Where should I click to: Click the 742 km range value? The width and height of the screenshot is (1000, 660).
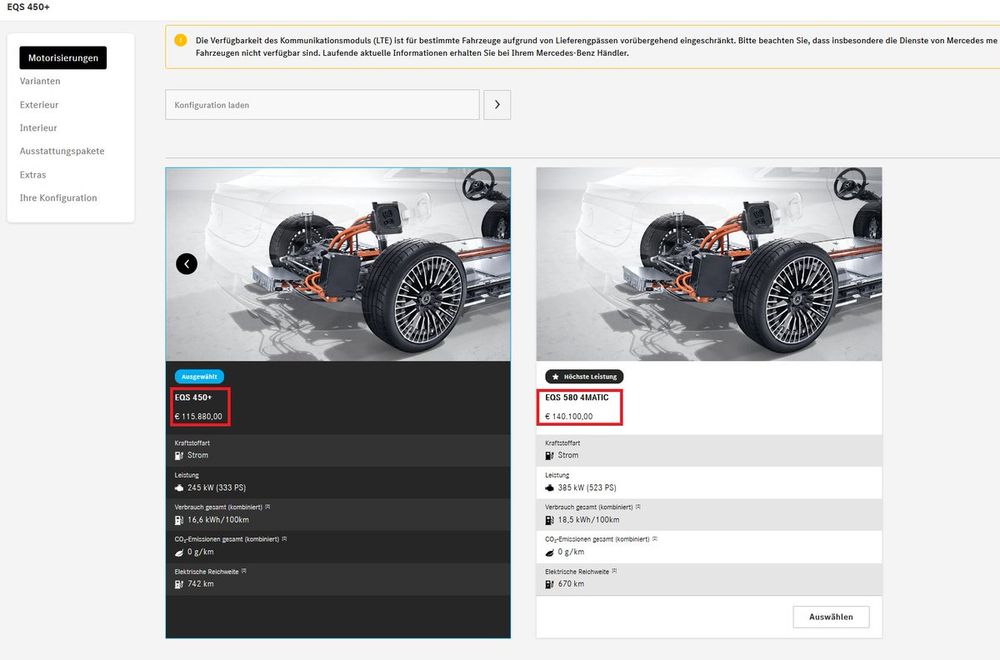click(x=201, y=583)
